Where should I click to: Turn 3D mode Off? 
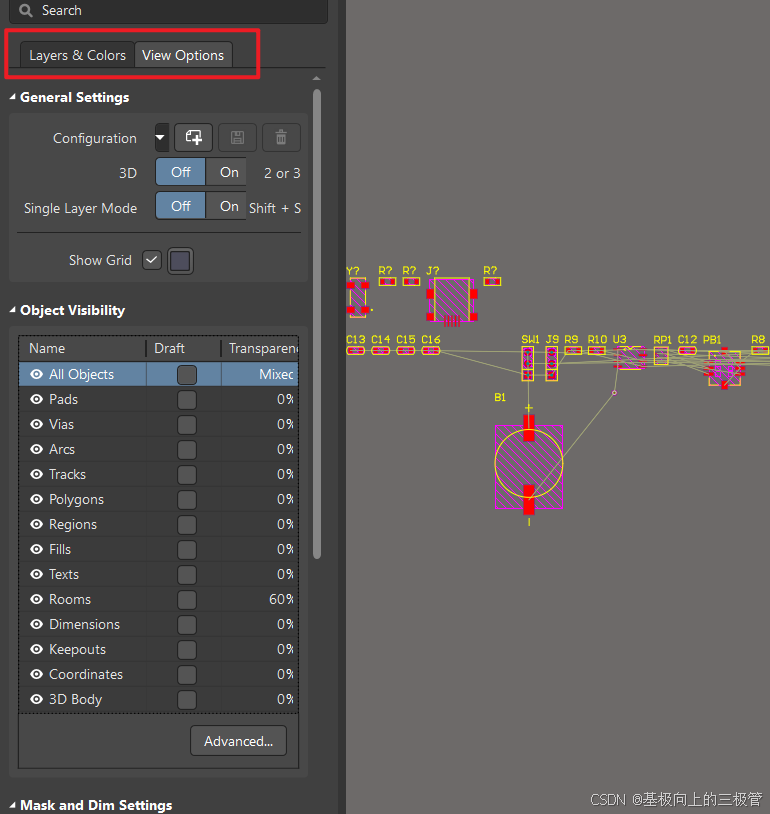pyautogui.click(x=181, y=172)
